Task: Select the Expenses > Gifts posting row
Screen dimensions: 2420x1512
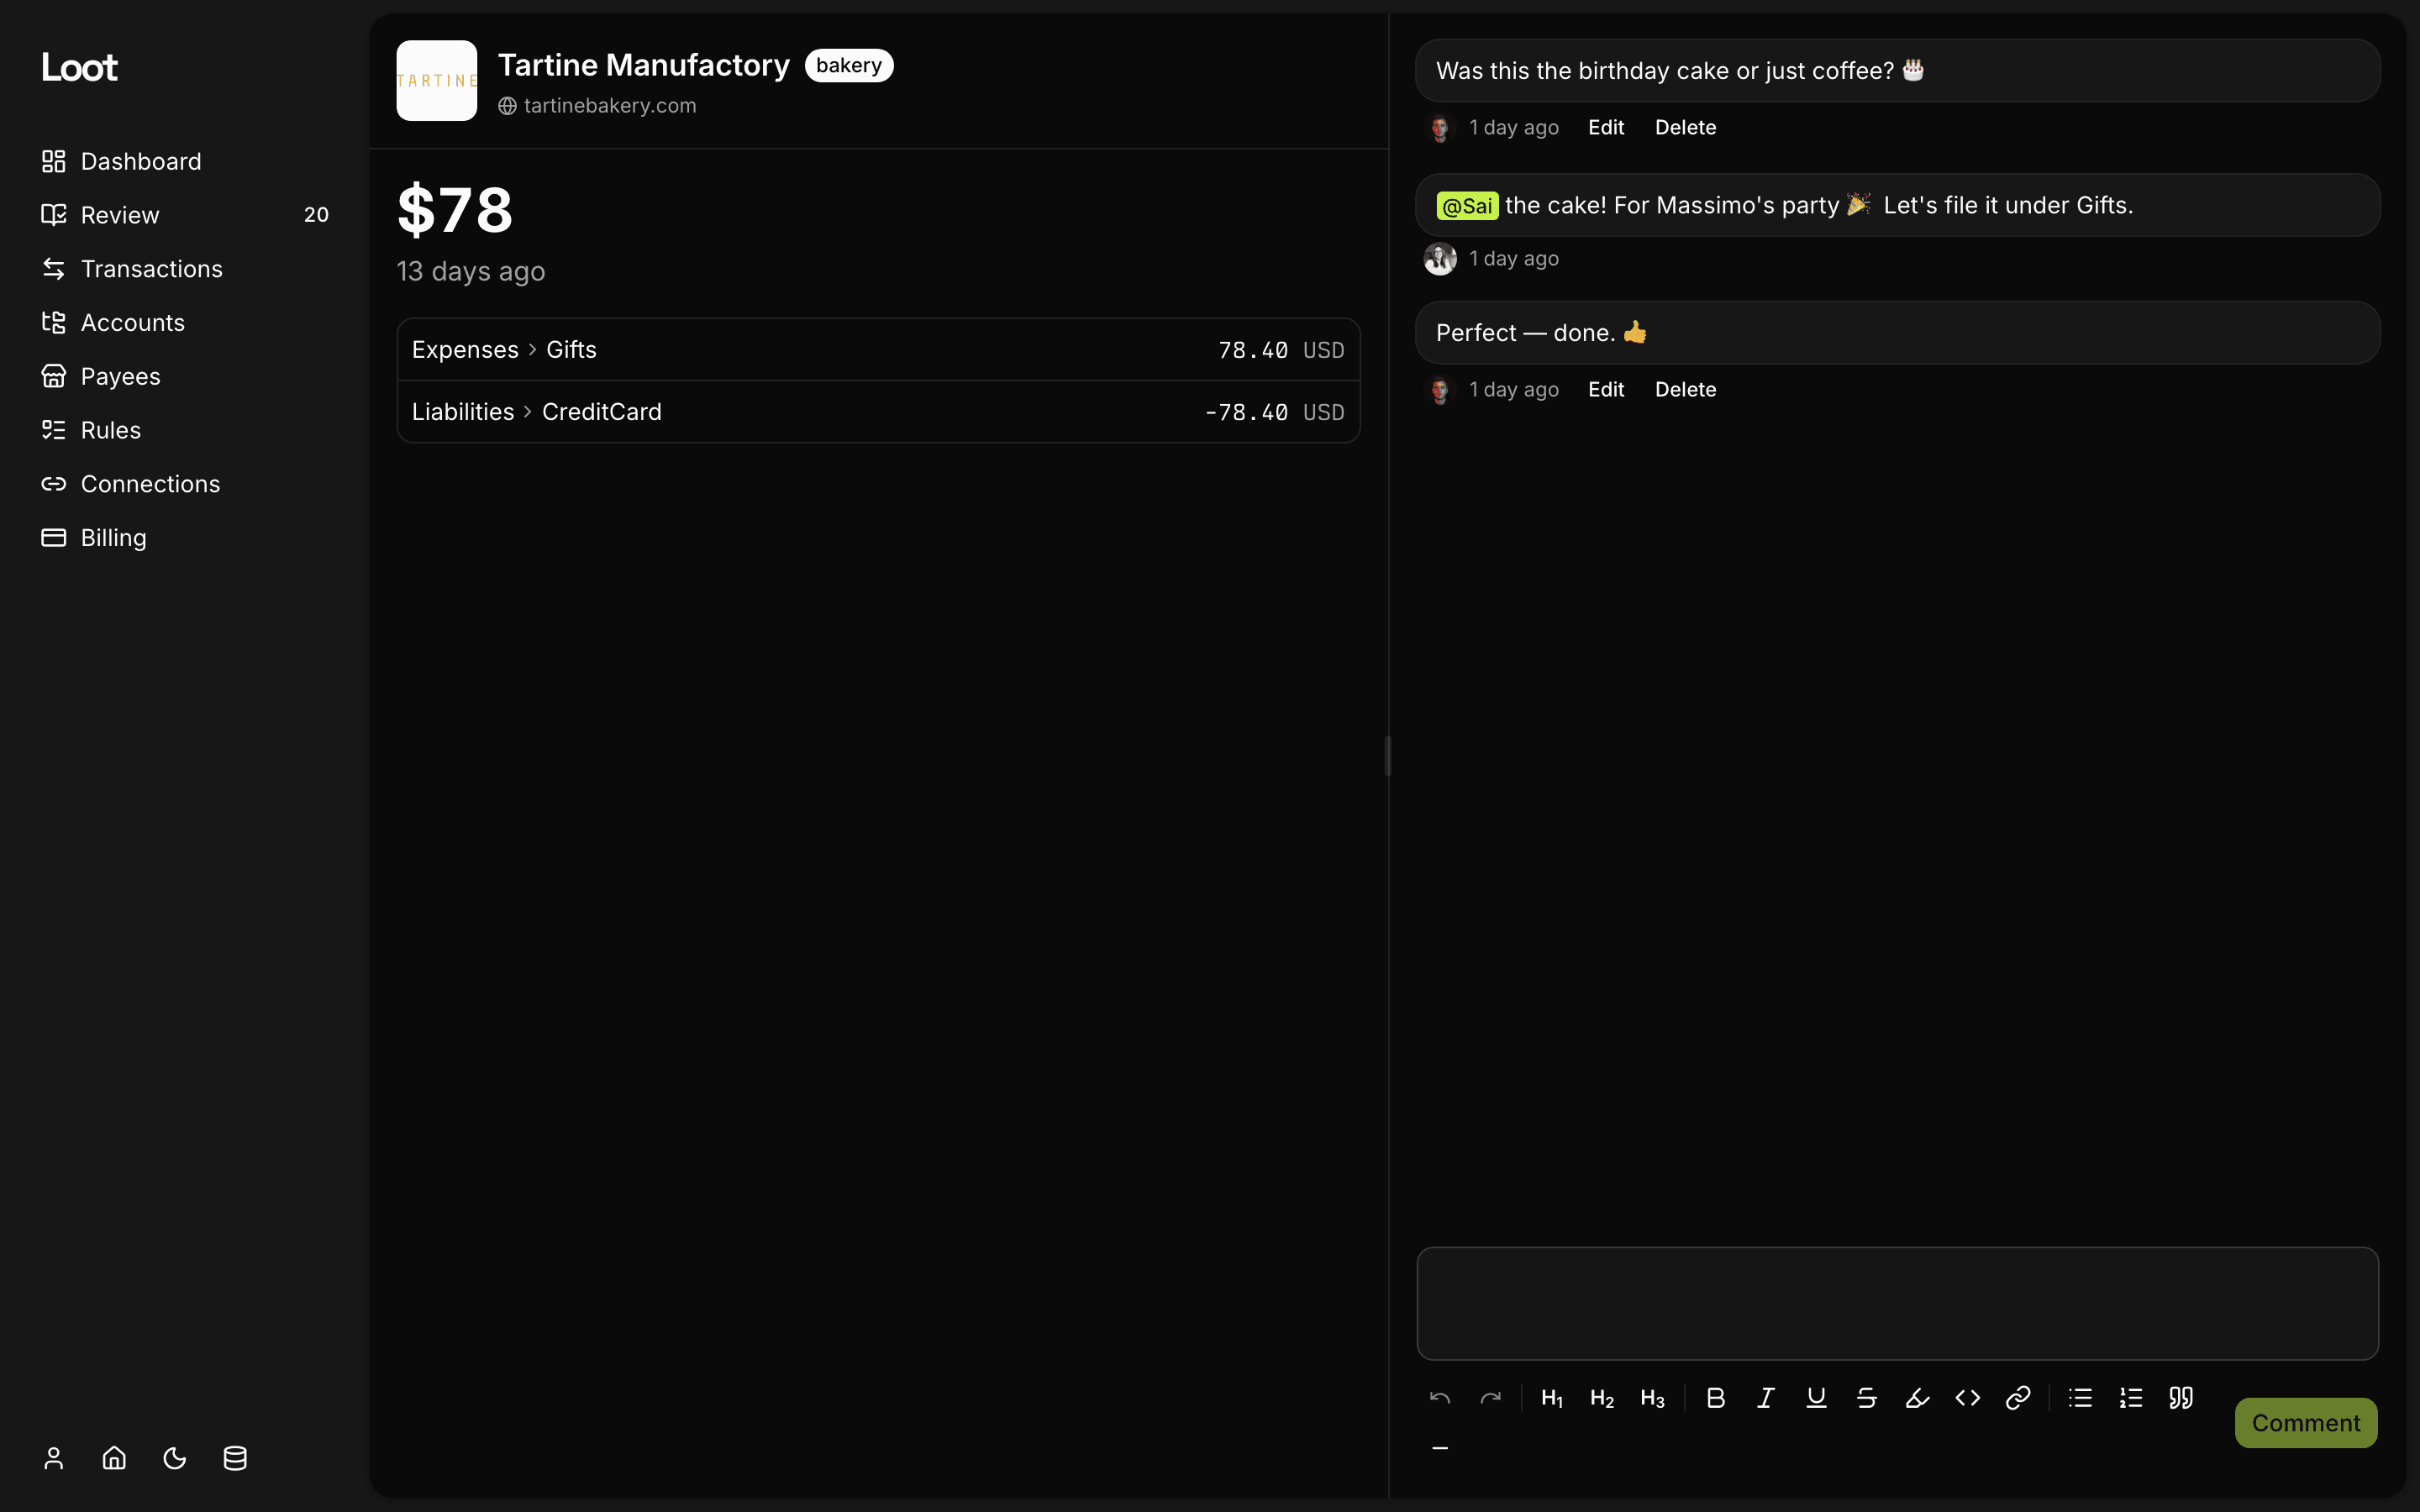Action: tap(878, 350)
